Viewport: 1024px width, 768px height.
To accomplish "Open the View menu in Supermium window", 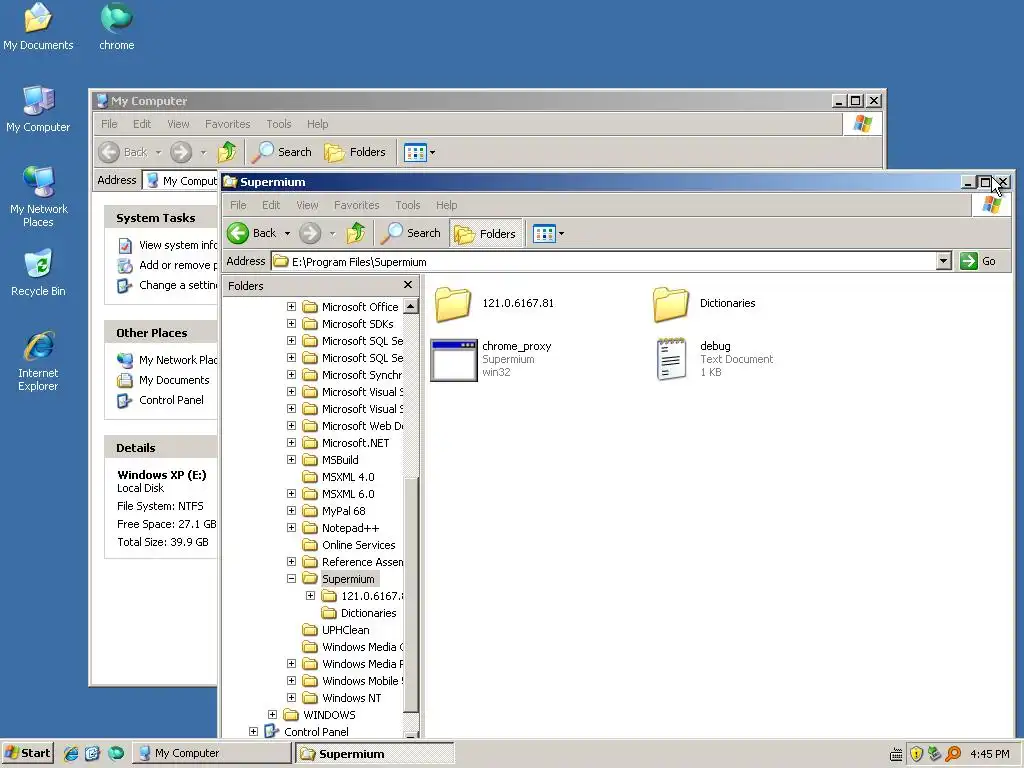I will [307, 205].
